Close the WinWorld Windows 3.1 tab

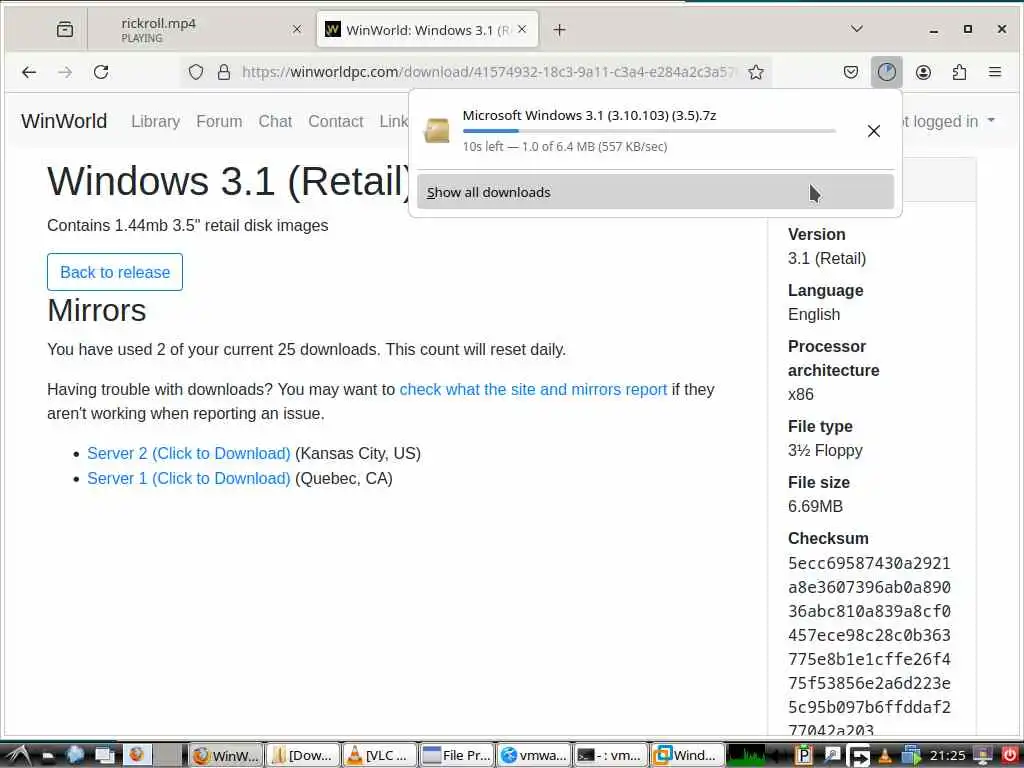point(522,29)
